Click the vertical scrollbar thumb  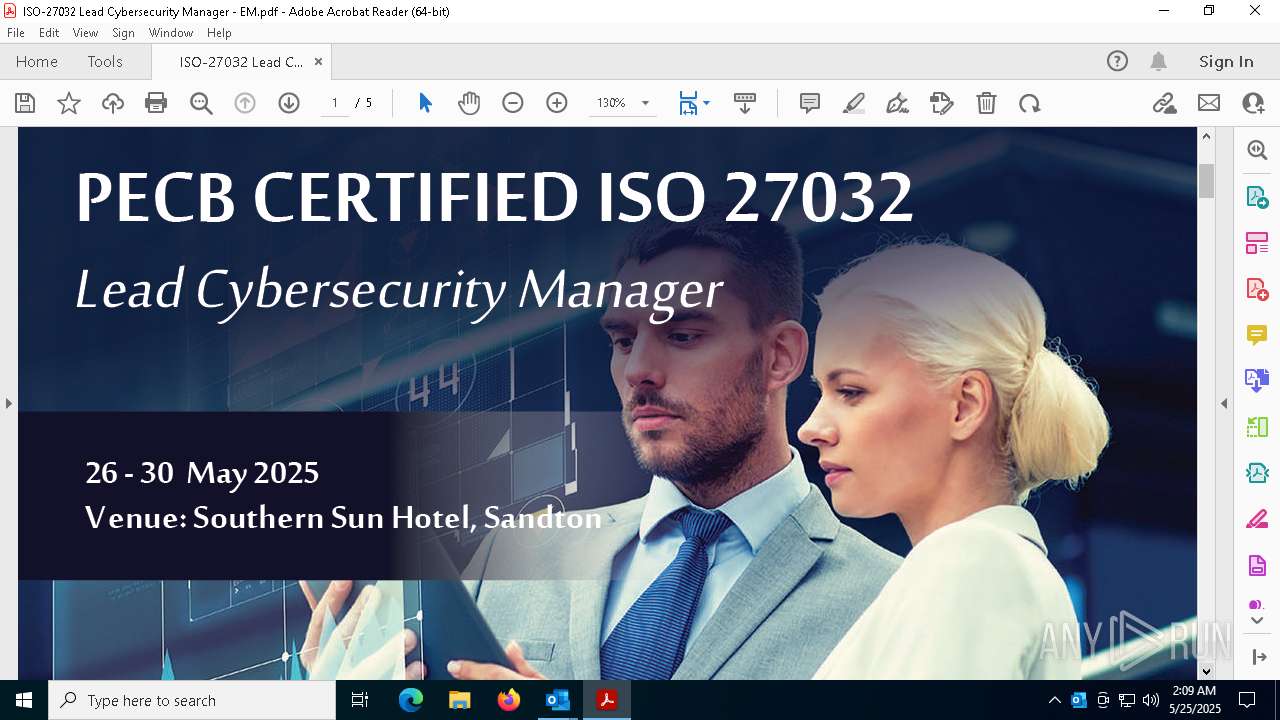(x=1206, y=181)
